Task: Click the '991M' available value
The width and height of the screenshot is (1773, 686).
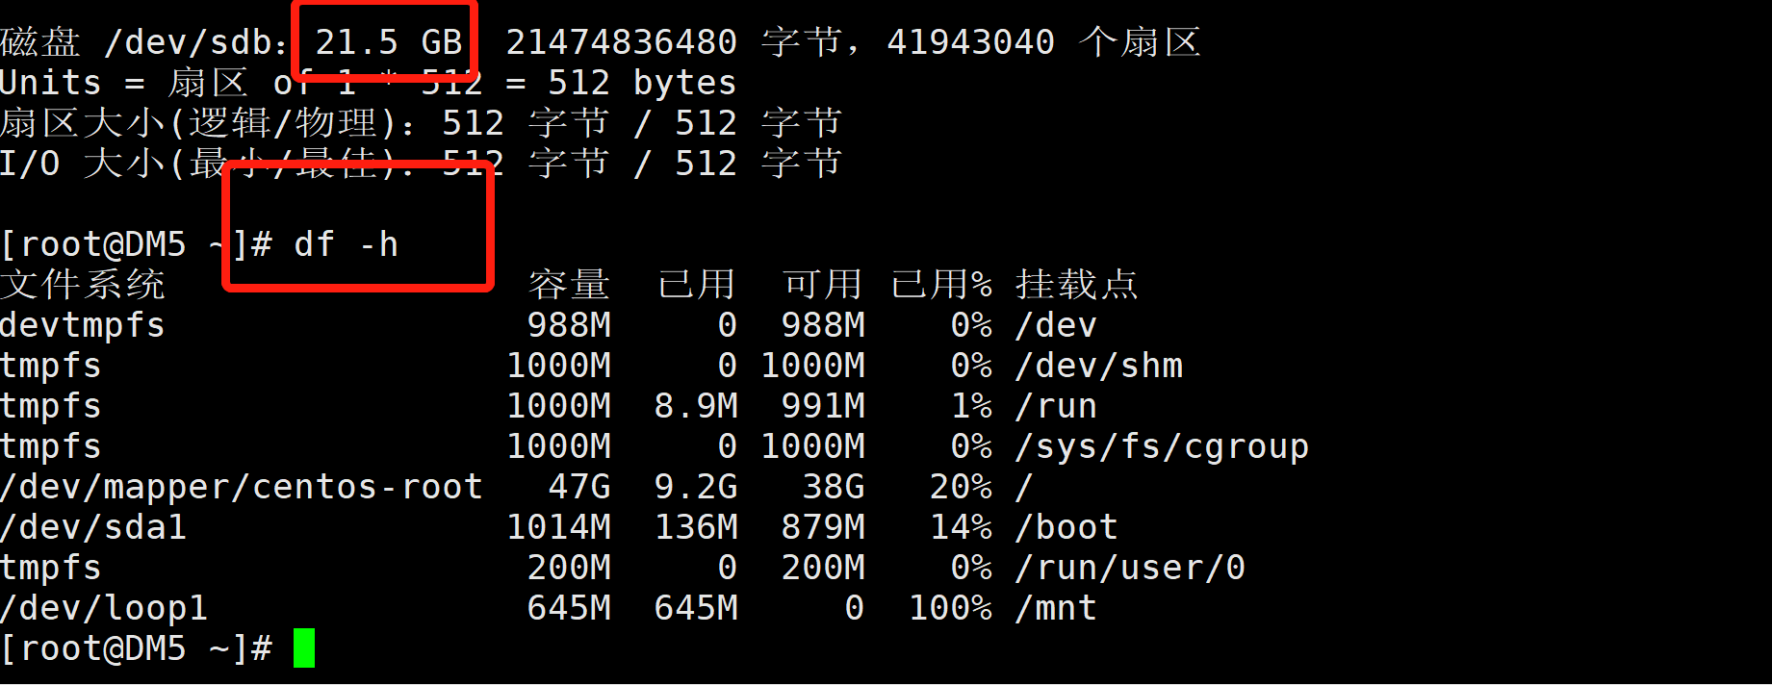Action: click(823, 407)
